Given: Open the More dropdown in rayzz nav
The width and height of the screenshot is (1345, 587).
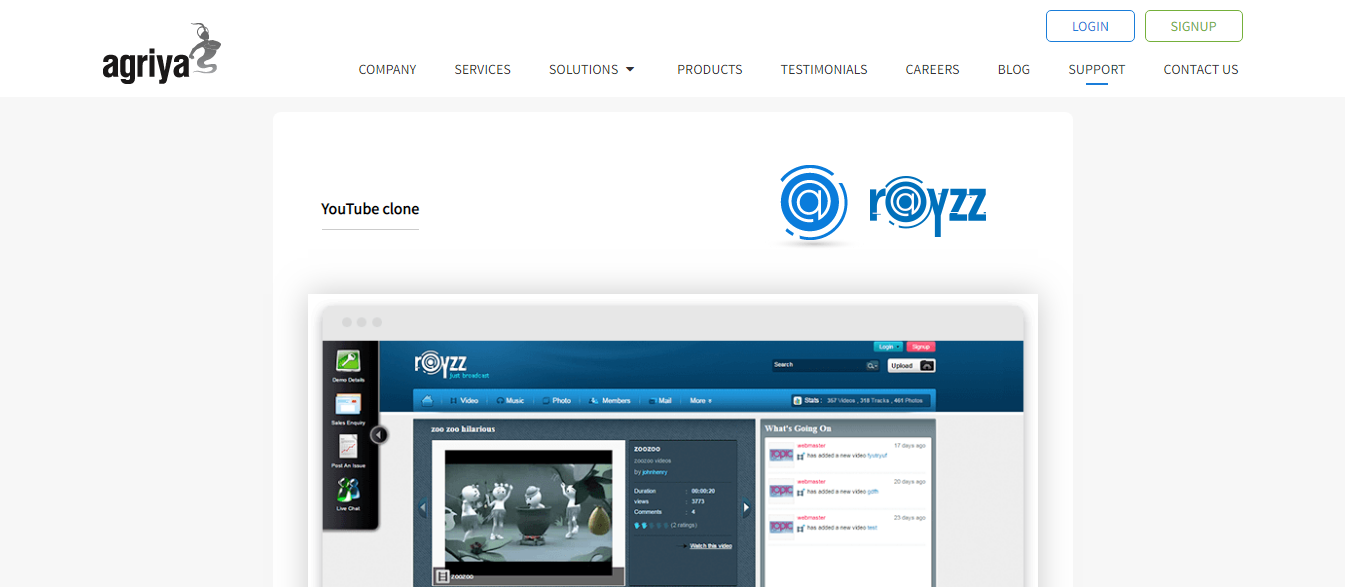Looking at the screenshot, I should tap(701, 401).
